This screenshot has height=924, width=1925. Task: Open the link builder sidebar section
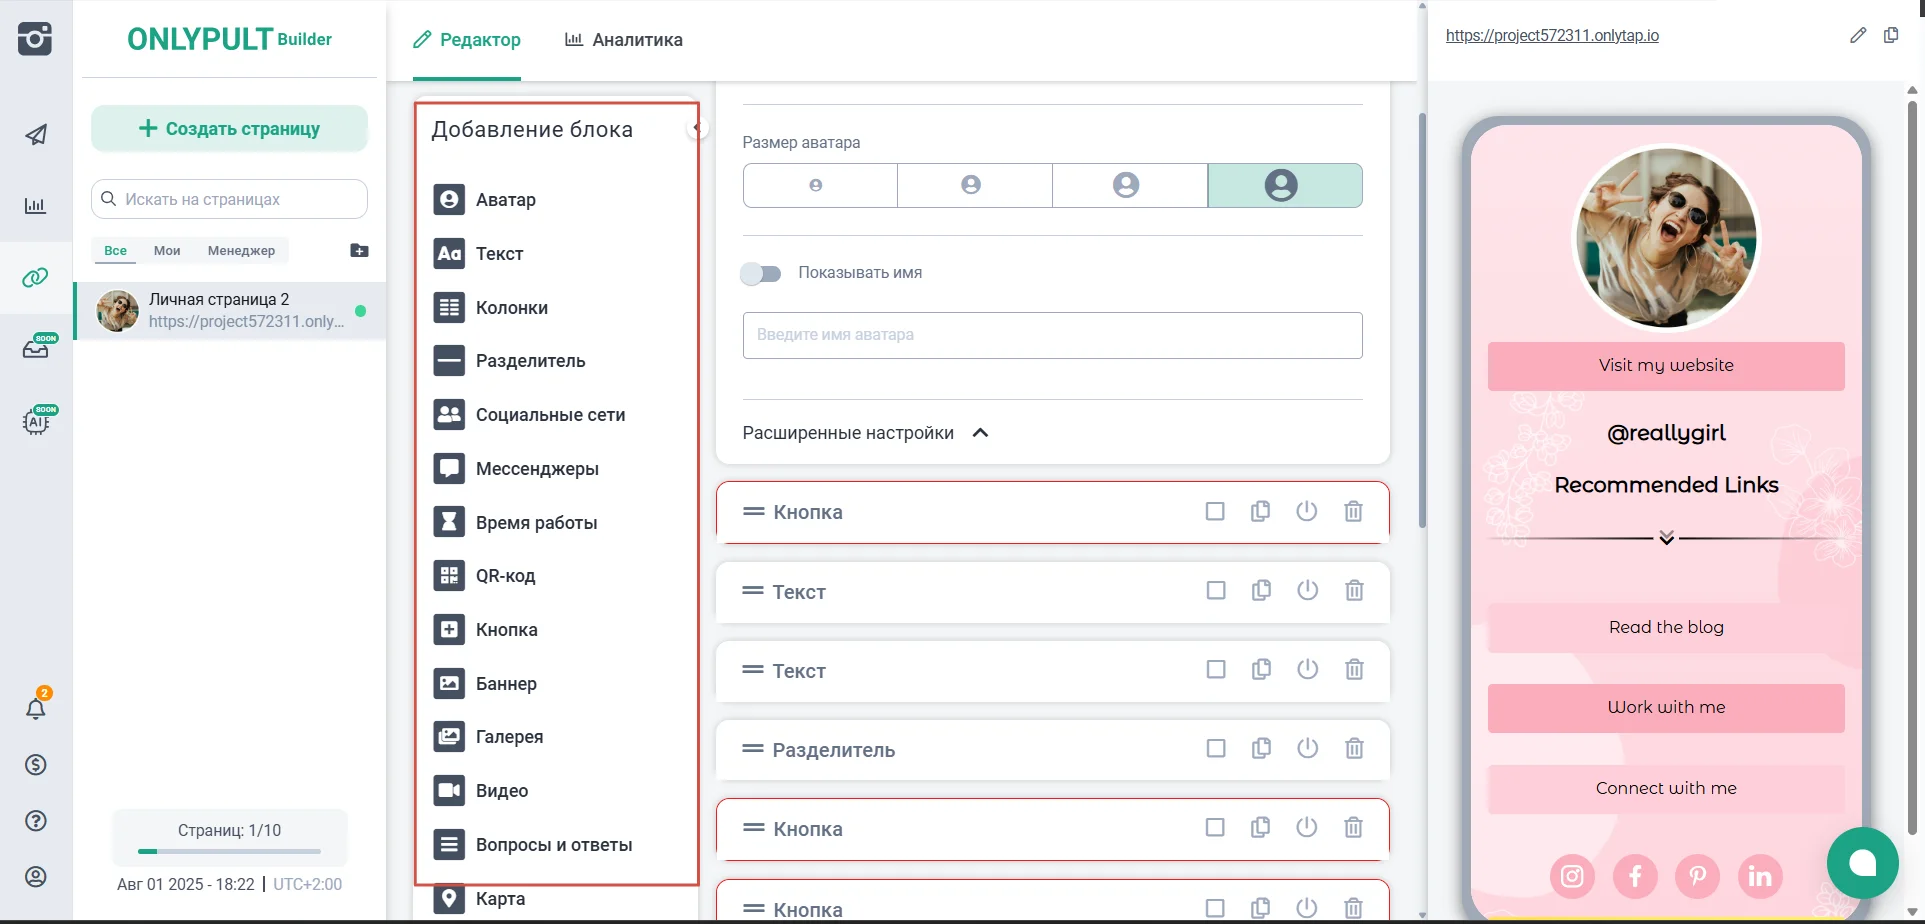pyautogui.click(x=36, y=277)
